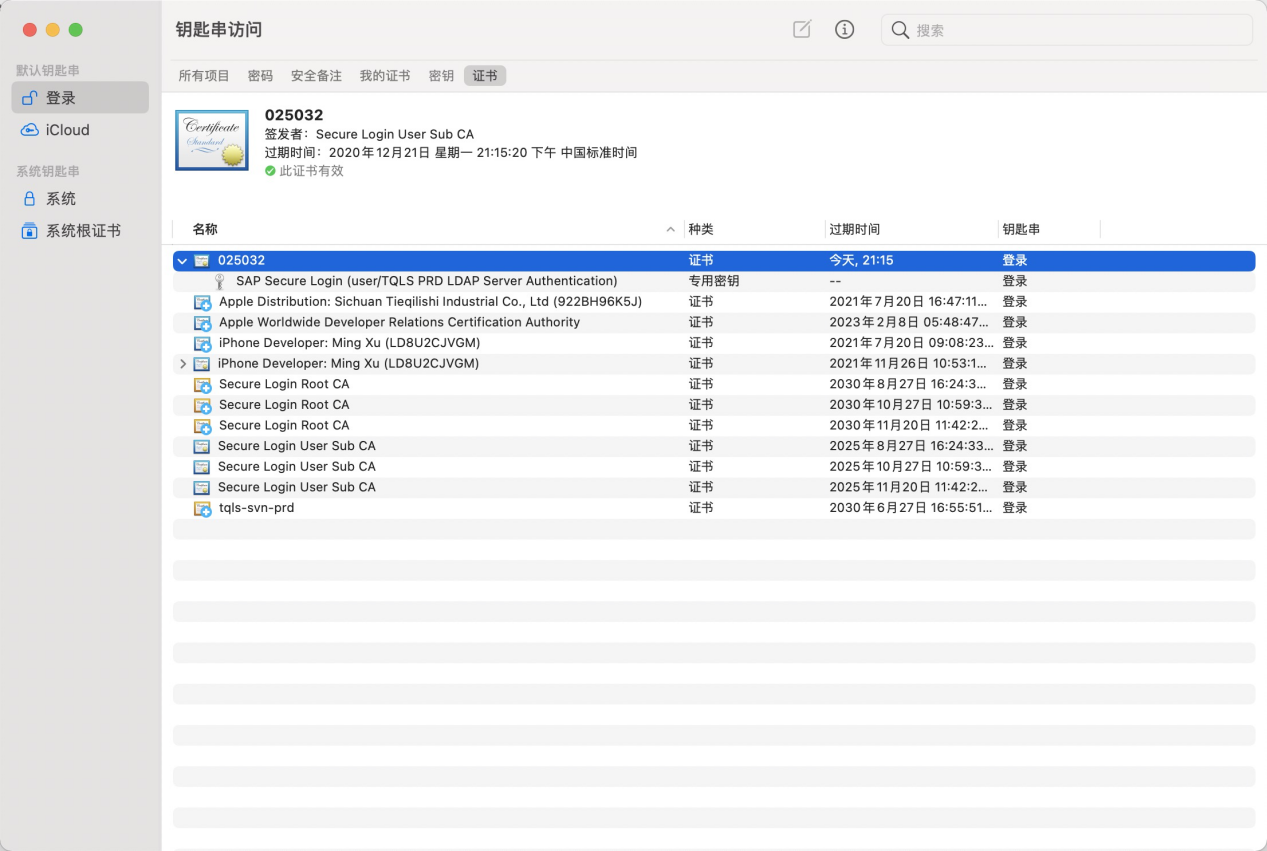This screenshot has height=851, width=1267.
Task: Click the 2030年6月27日 16:55:51 expiry cell
Action: 909,508
